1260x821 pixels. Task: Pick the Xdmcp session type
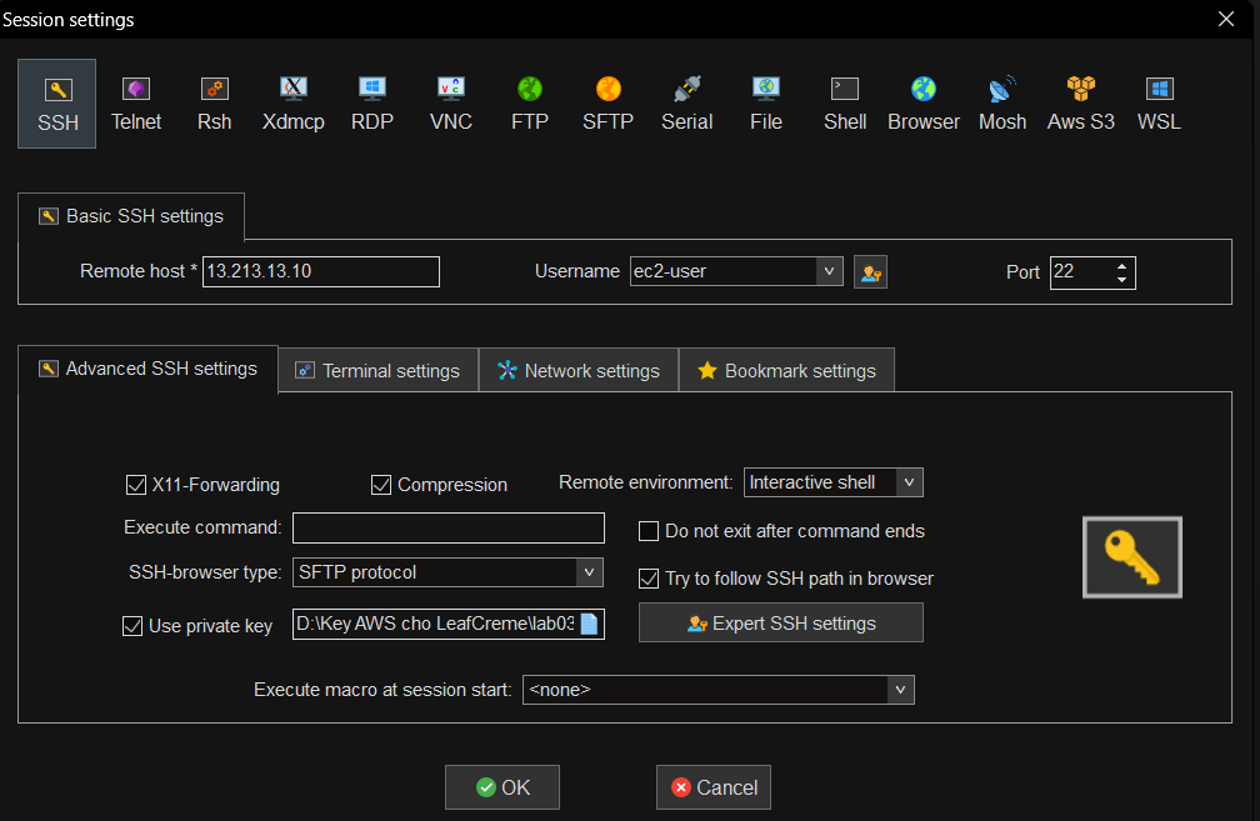293,104
